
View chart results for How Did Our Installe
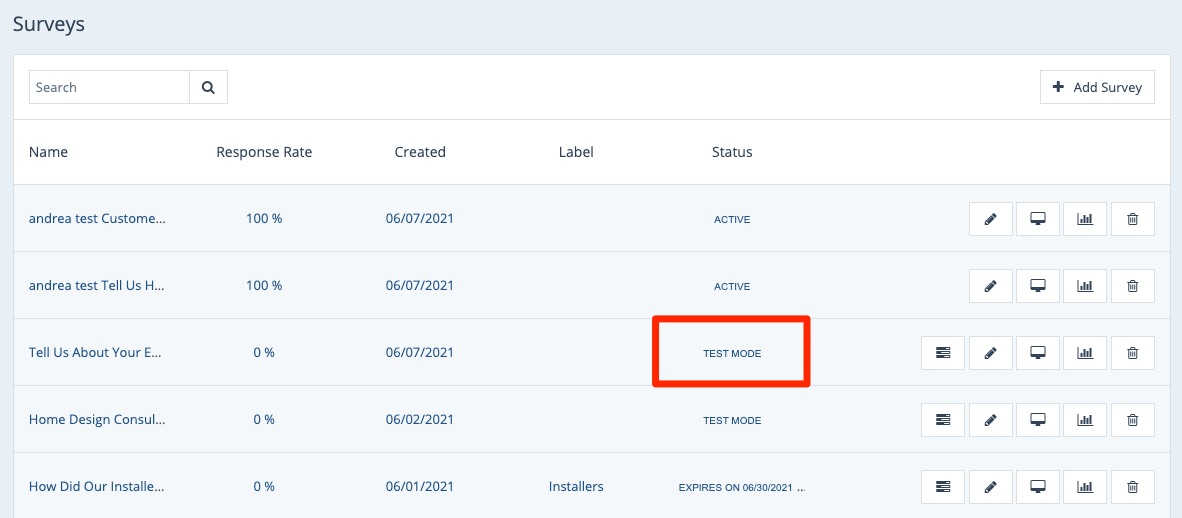click(x=1085, y=487)
